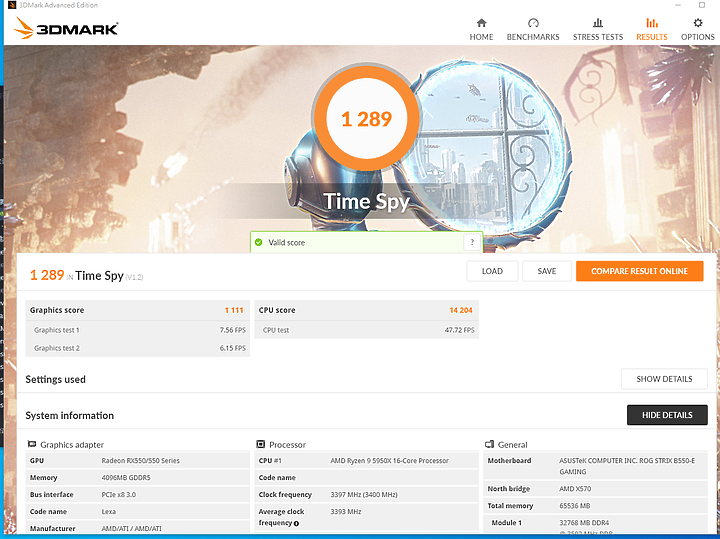
Task: Click the PCIe x8 3.0 bus interface value
Action: [118, 494]
